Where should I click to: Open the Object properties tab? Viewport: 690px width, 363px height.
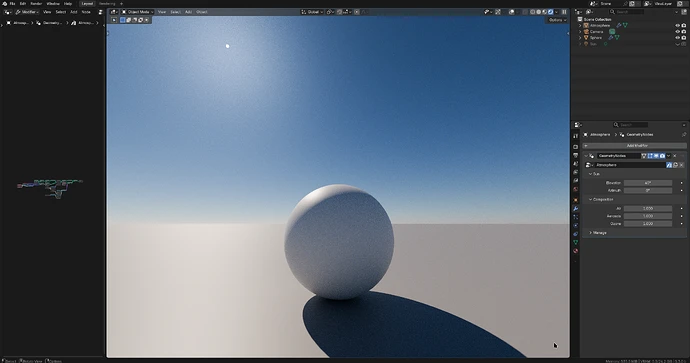[576, 200]
